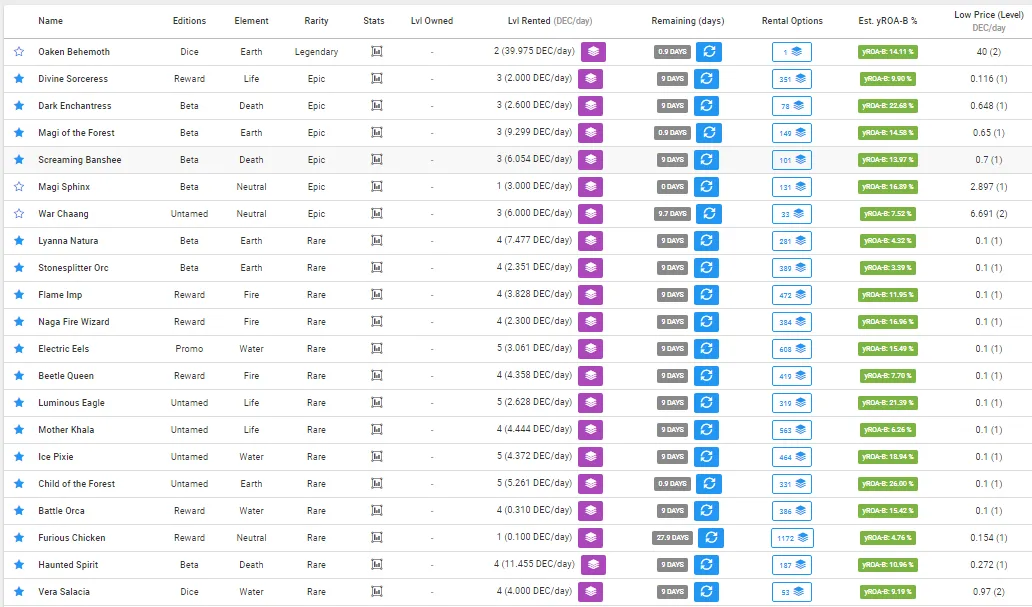Sort by Element column header
This screenshot has width=1032, height=607.
click(x=251, y=20)
